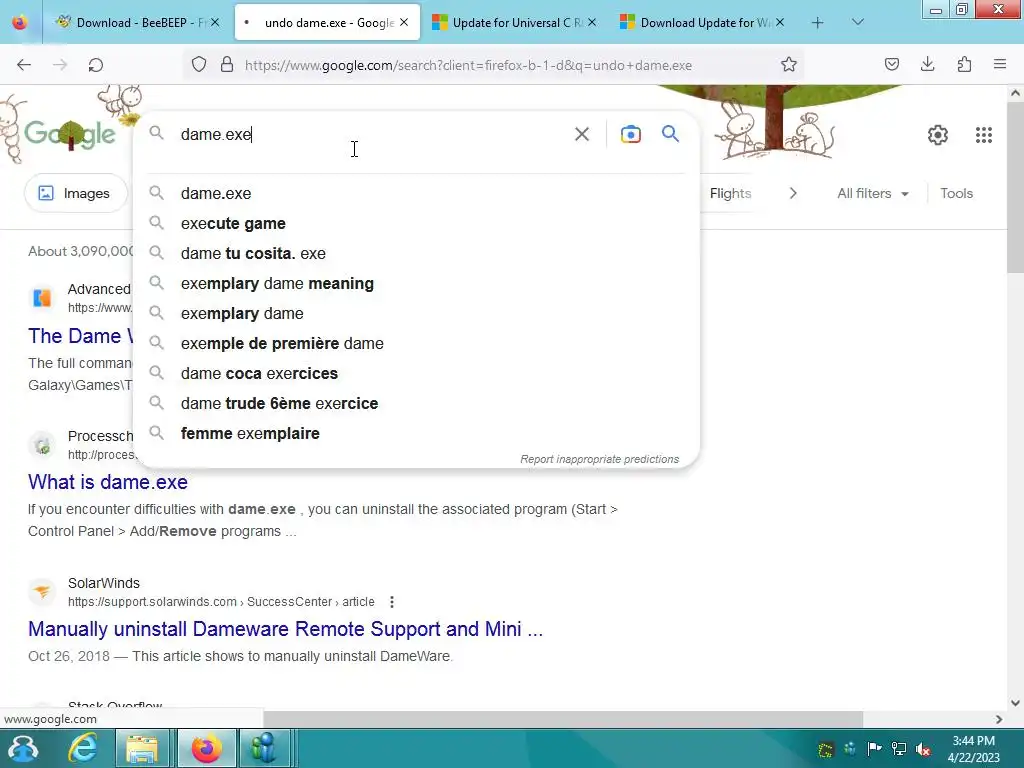Open the "What is dame.exe" result

[x=108, y=482]
